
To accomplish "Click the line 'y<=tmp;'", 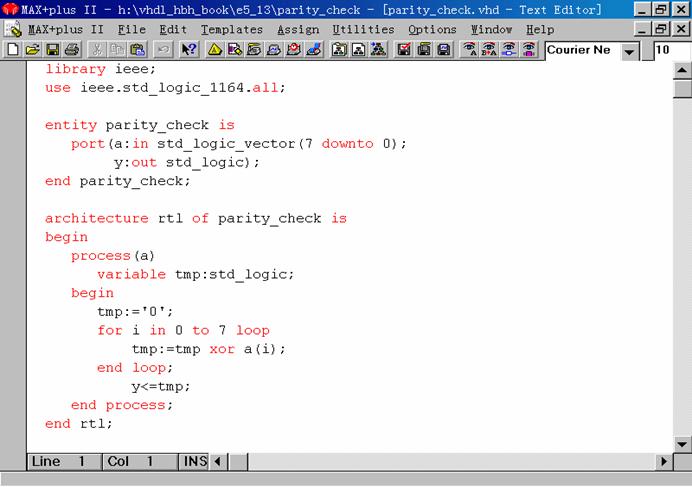I will 161,387.
